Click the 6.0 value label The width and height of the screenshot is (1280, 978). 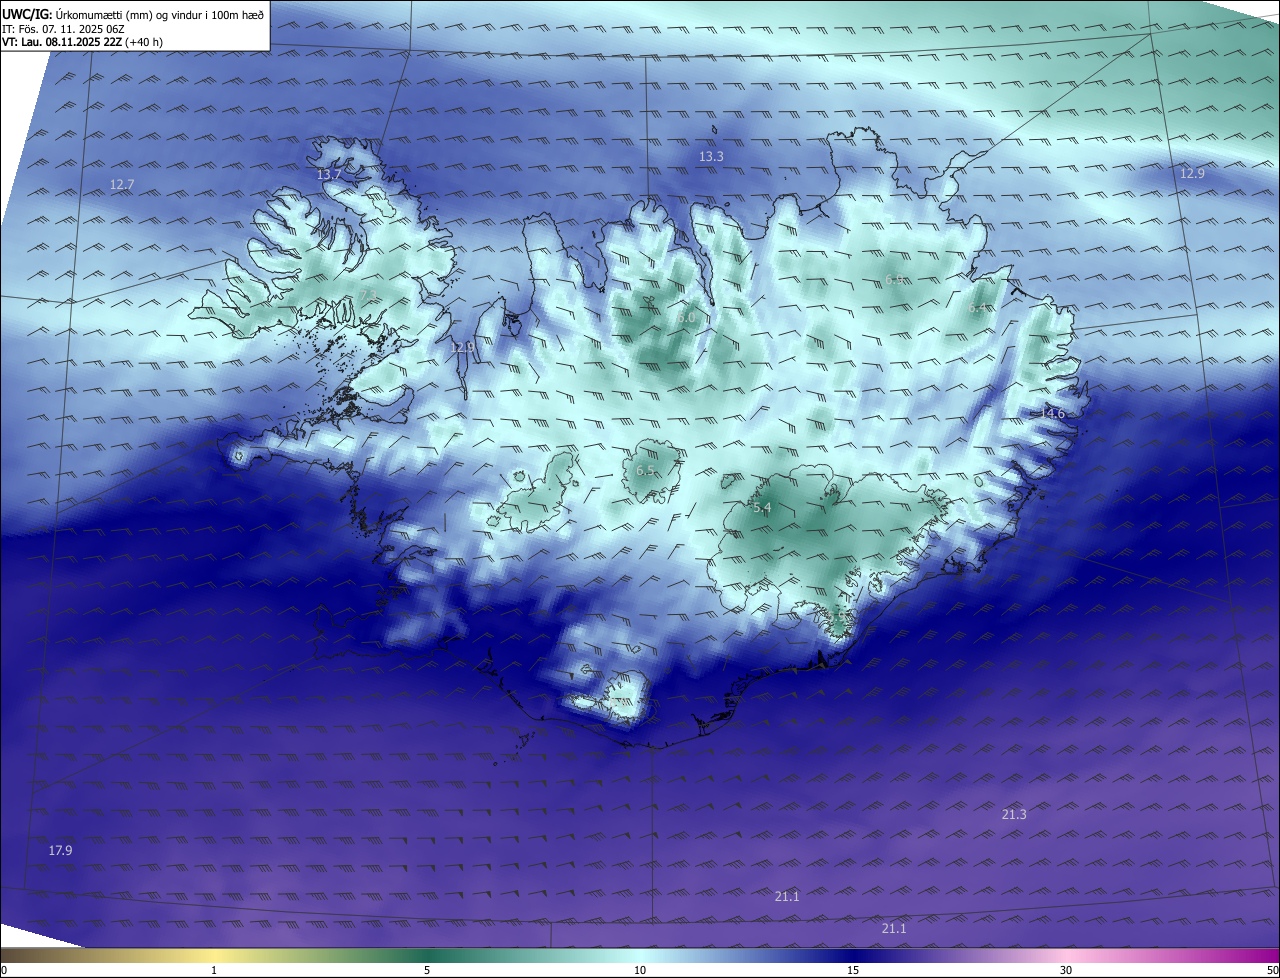point(685,318)
